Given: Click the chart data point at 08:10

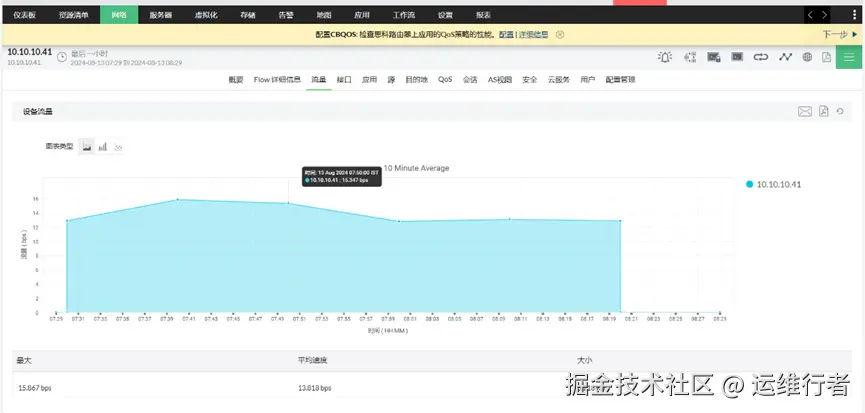Looking at the screenshot, I should 510,219.
